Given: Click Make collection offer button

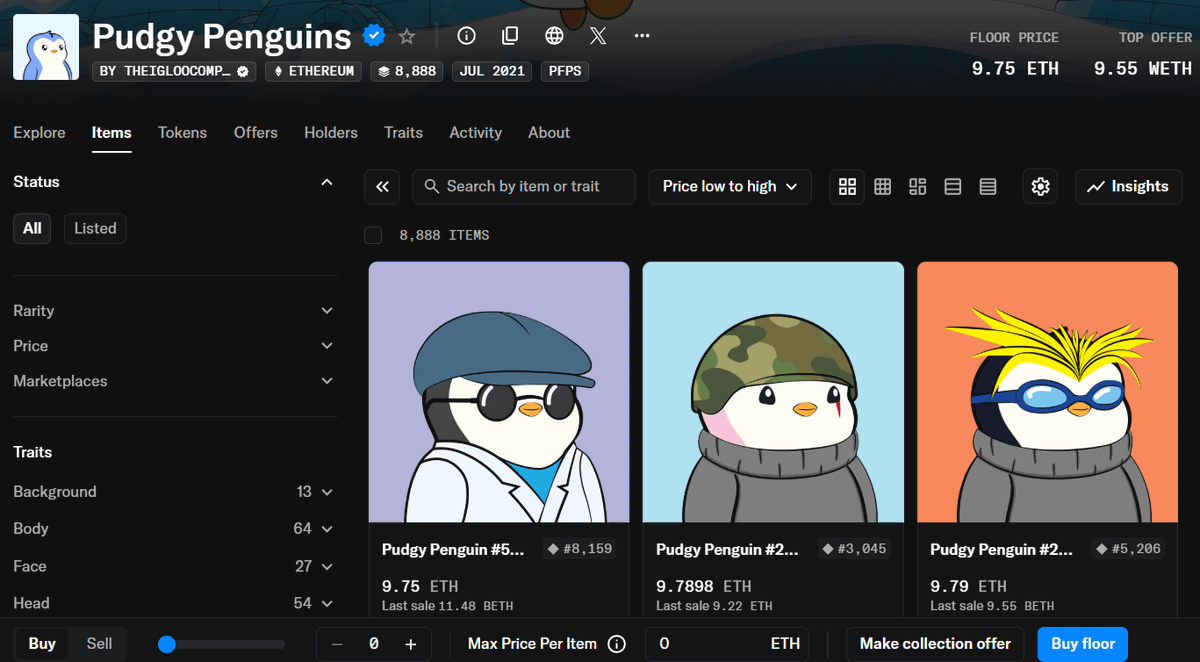Looking at the screenshot, I should (x=935, y=644).
